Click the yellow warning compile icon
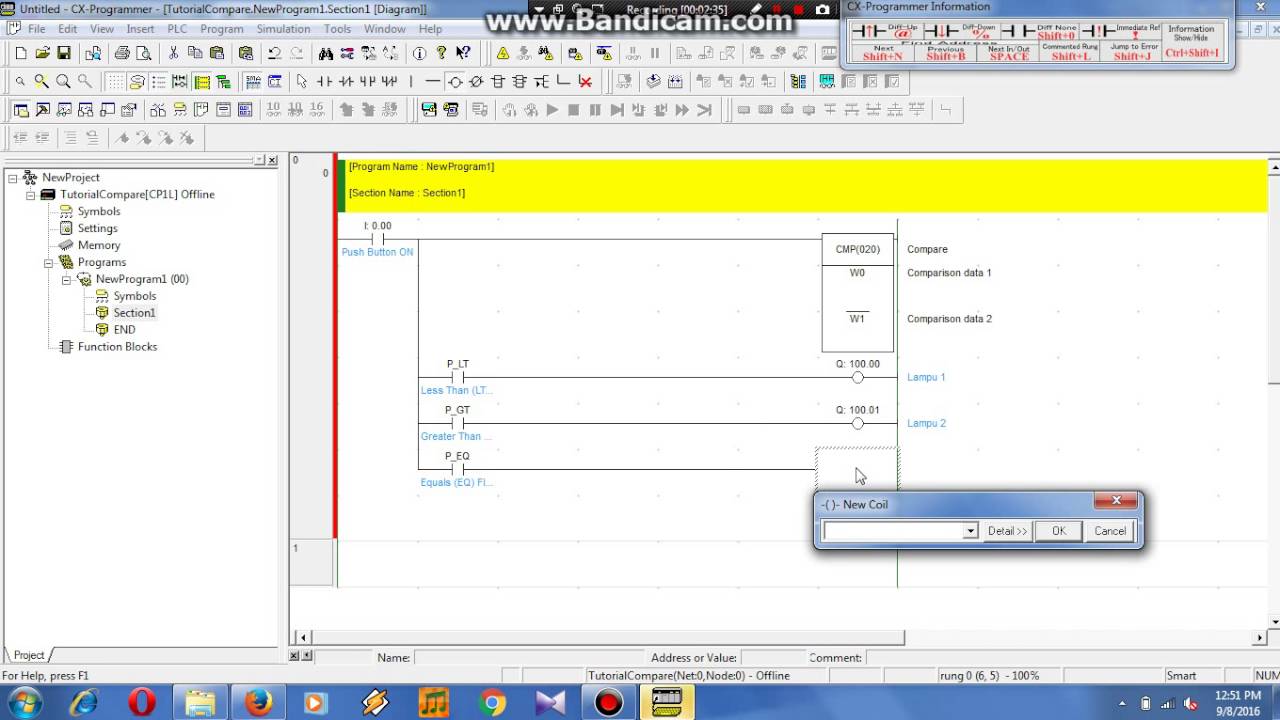The image size is (1280, 720). point(503,53)
